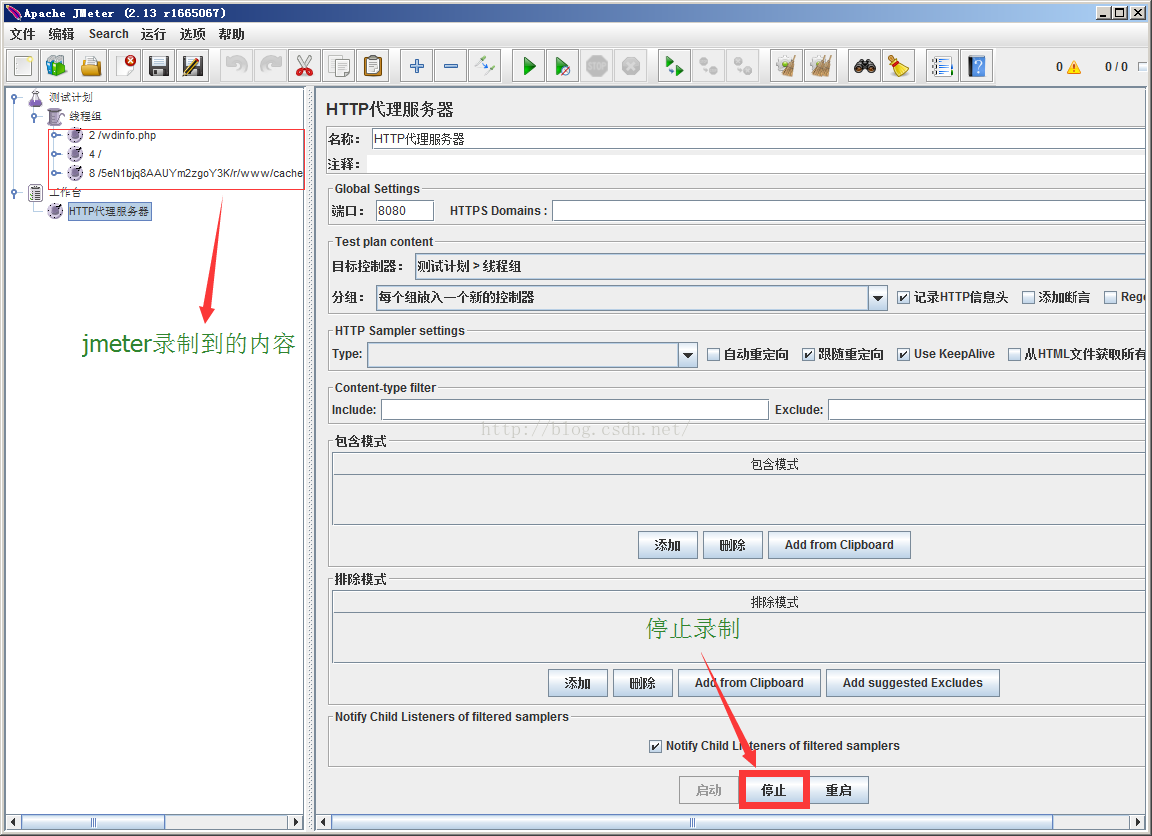Click the Open file toolbar icon
This screenshot has height=836, width=1152.
(x=90, y=66)
